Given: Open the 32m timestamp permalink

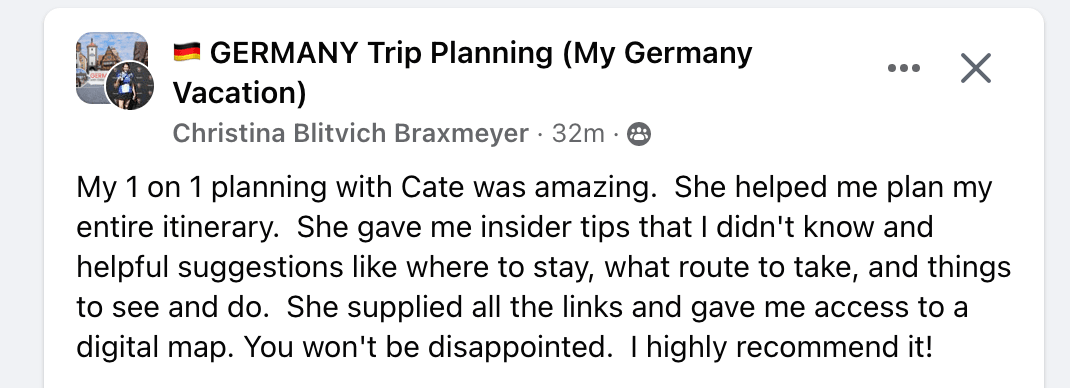Looking at the screenshot, I should (578, 134).
